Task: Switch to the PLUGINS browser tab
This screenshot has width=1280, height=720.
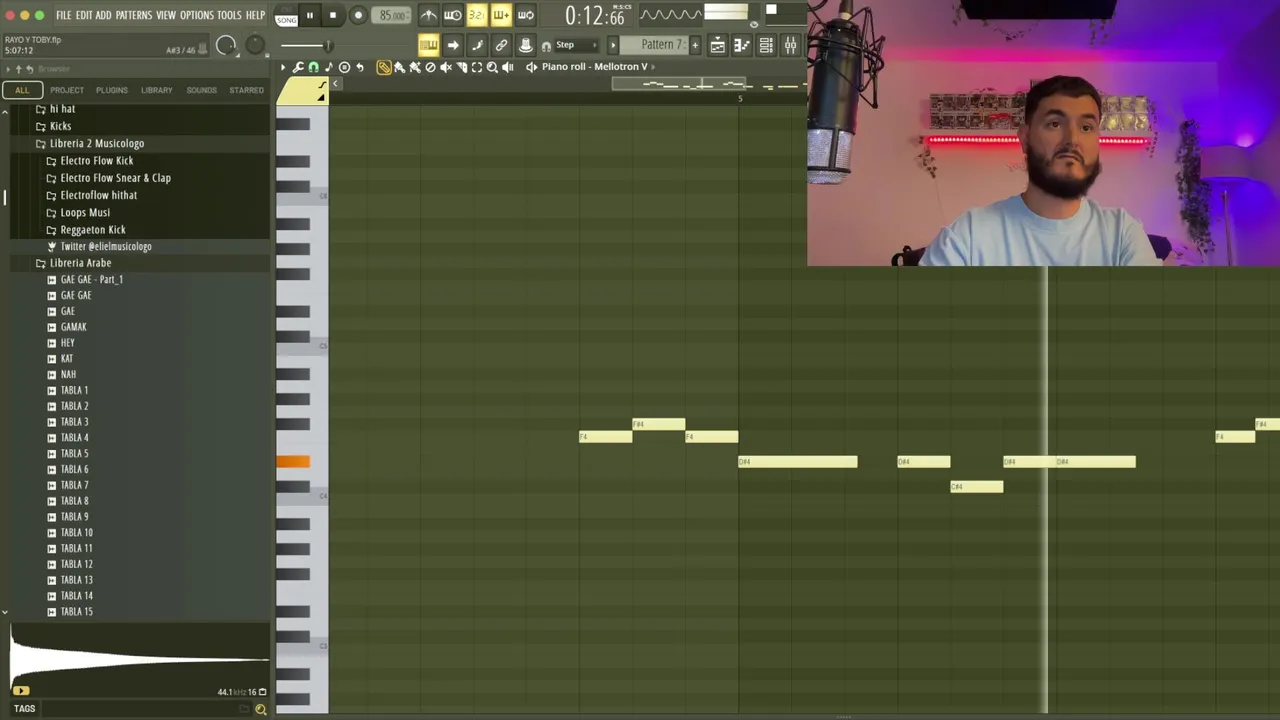Action: point(111,90)
